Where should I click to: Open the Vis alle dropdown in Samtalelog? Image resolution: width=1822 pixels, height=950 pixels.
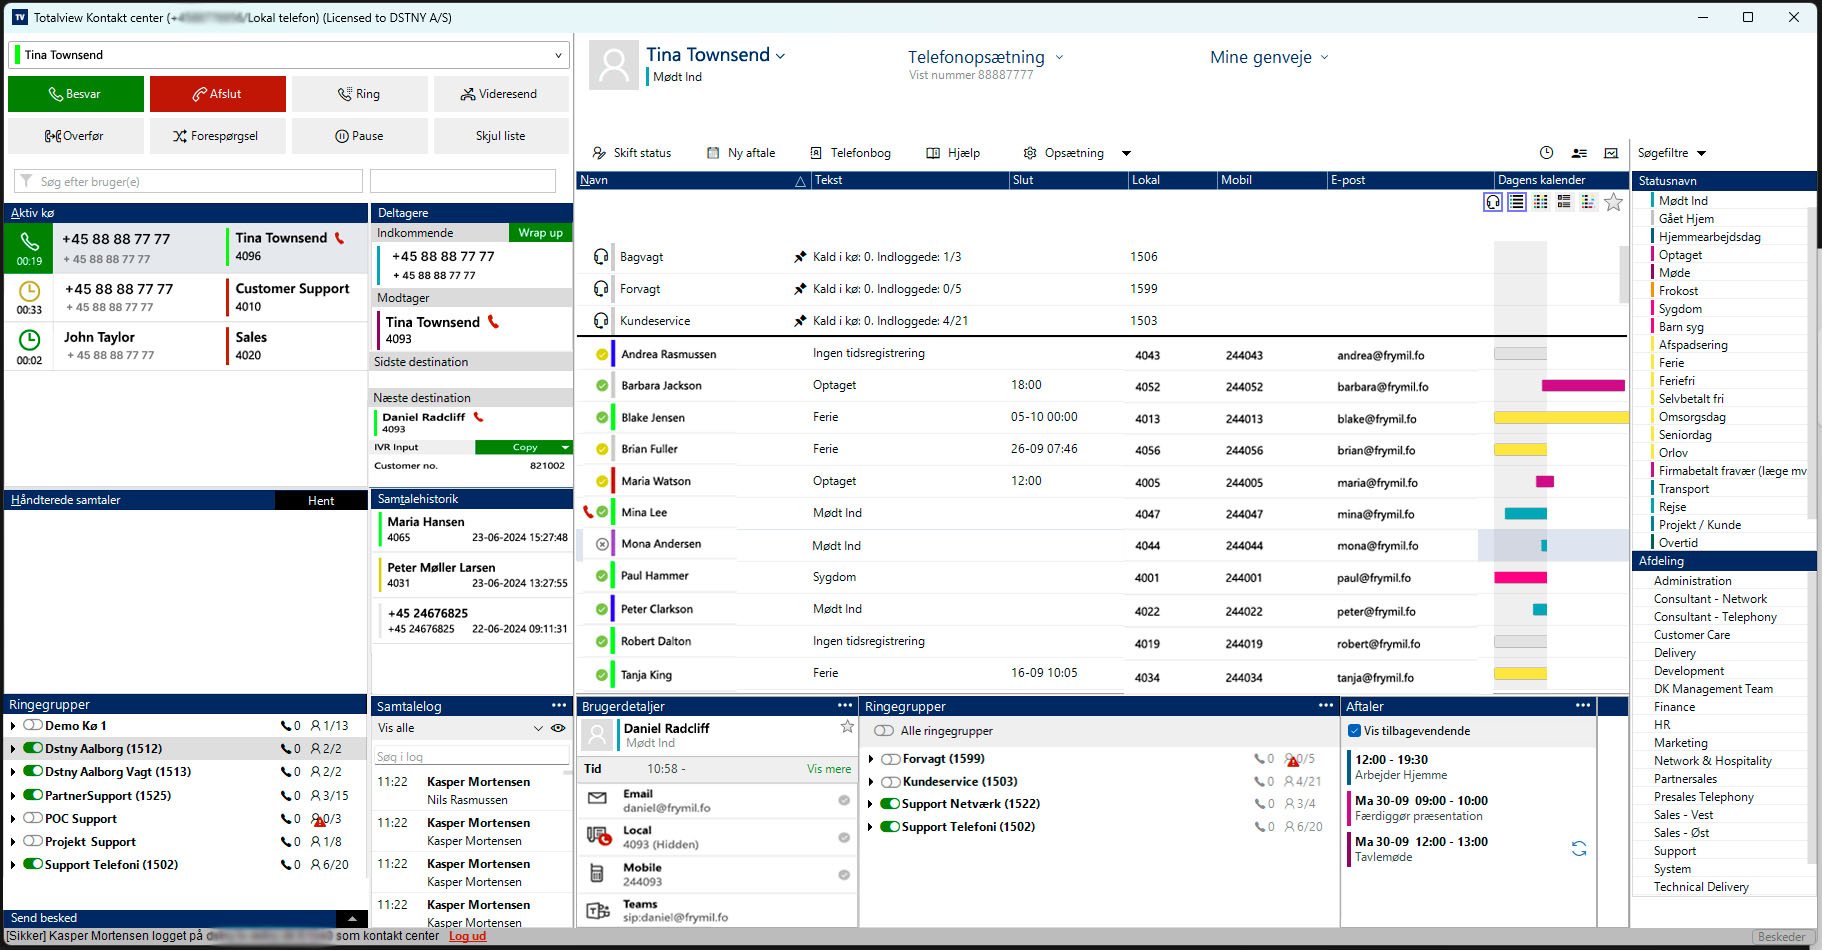click(x=538, y=728)
